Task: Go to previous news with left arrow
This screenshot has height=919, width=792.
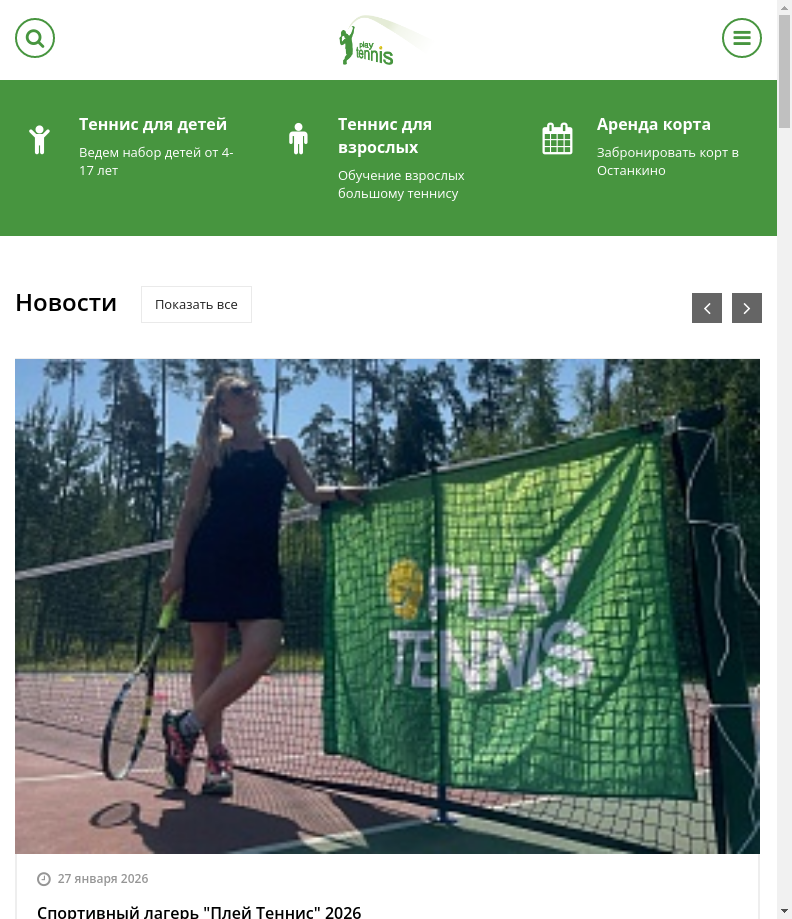Action: click(706, 308)
